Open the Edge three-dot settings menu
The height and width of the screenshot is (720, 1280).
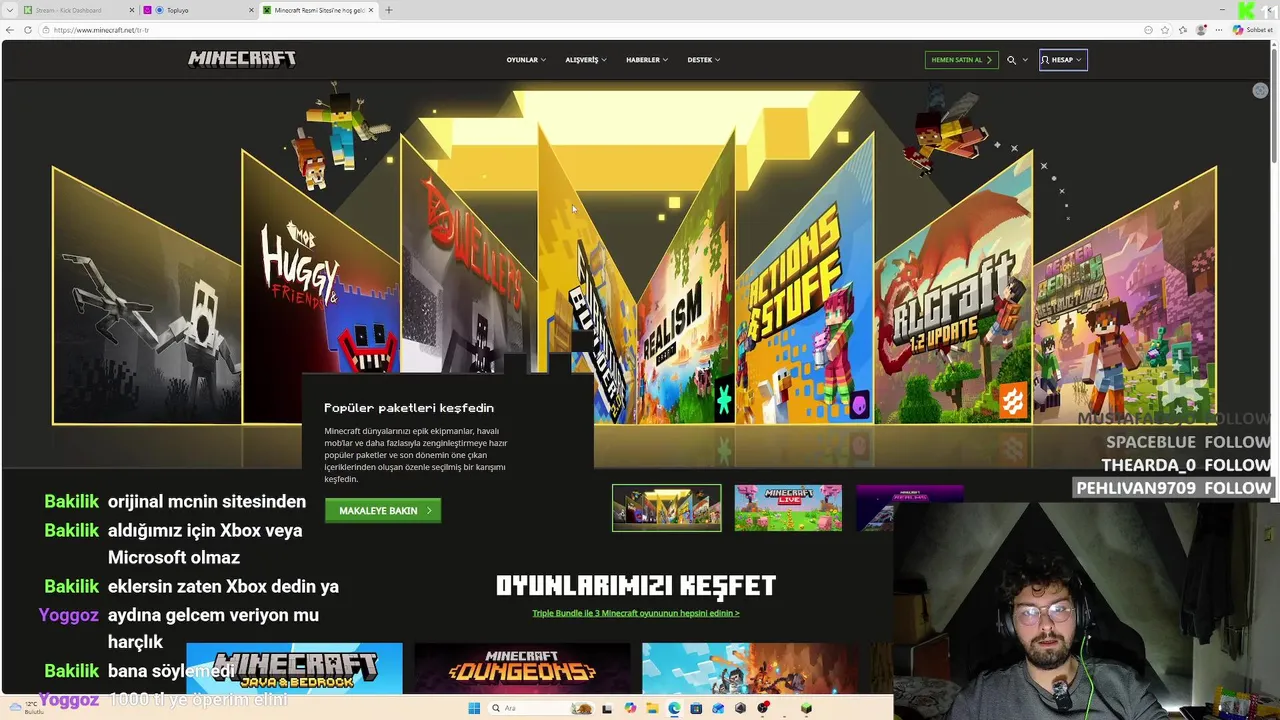point(1217,30)
